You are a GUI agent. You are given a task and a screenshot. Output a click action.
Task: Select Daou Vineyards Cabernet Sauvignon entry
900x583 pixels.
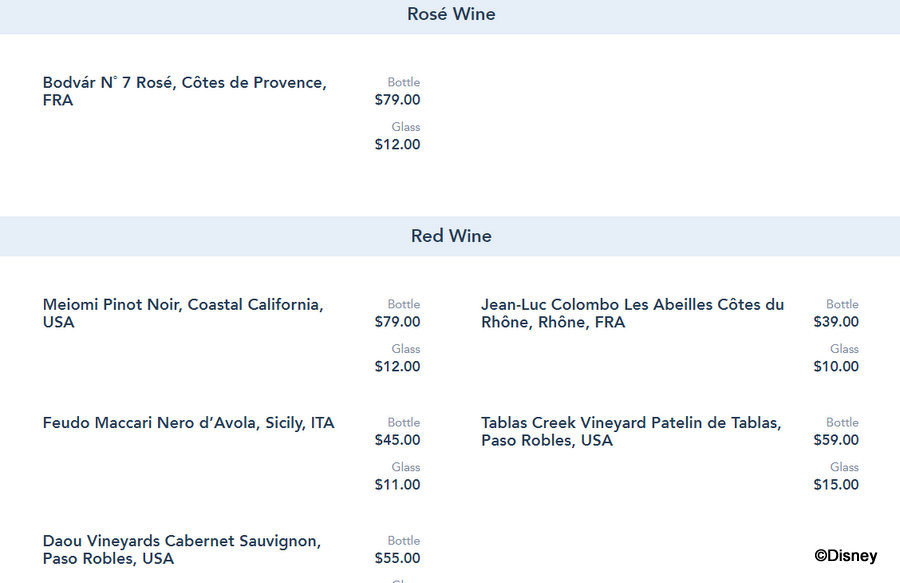tap(182, 550)
